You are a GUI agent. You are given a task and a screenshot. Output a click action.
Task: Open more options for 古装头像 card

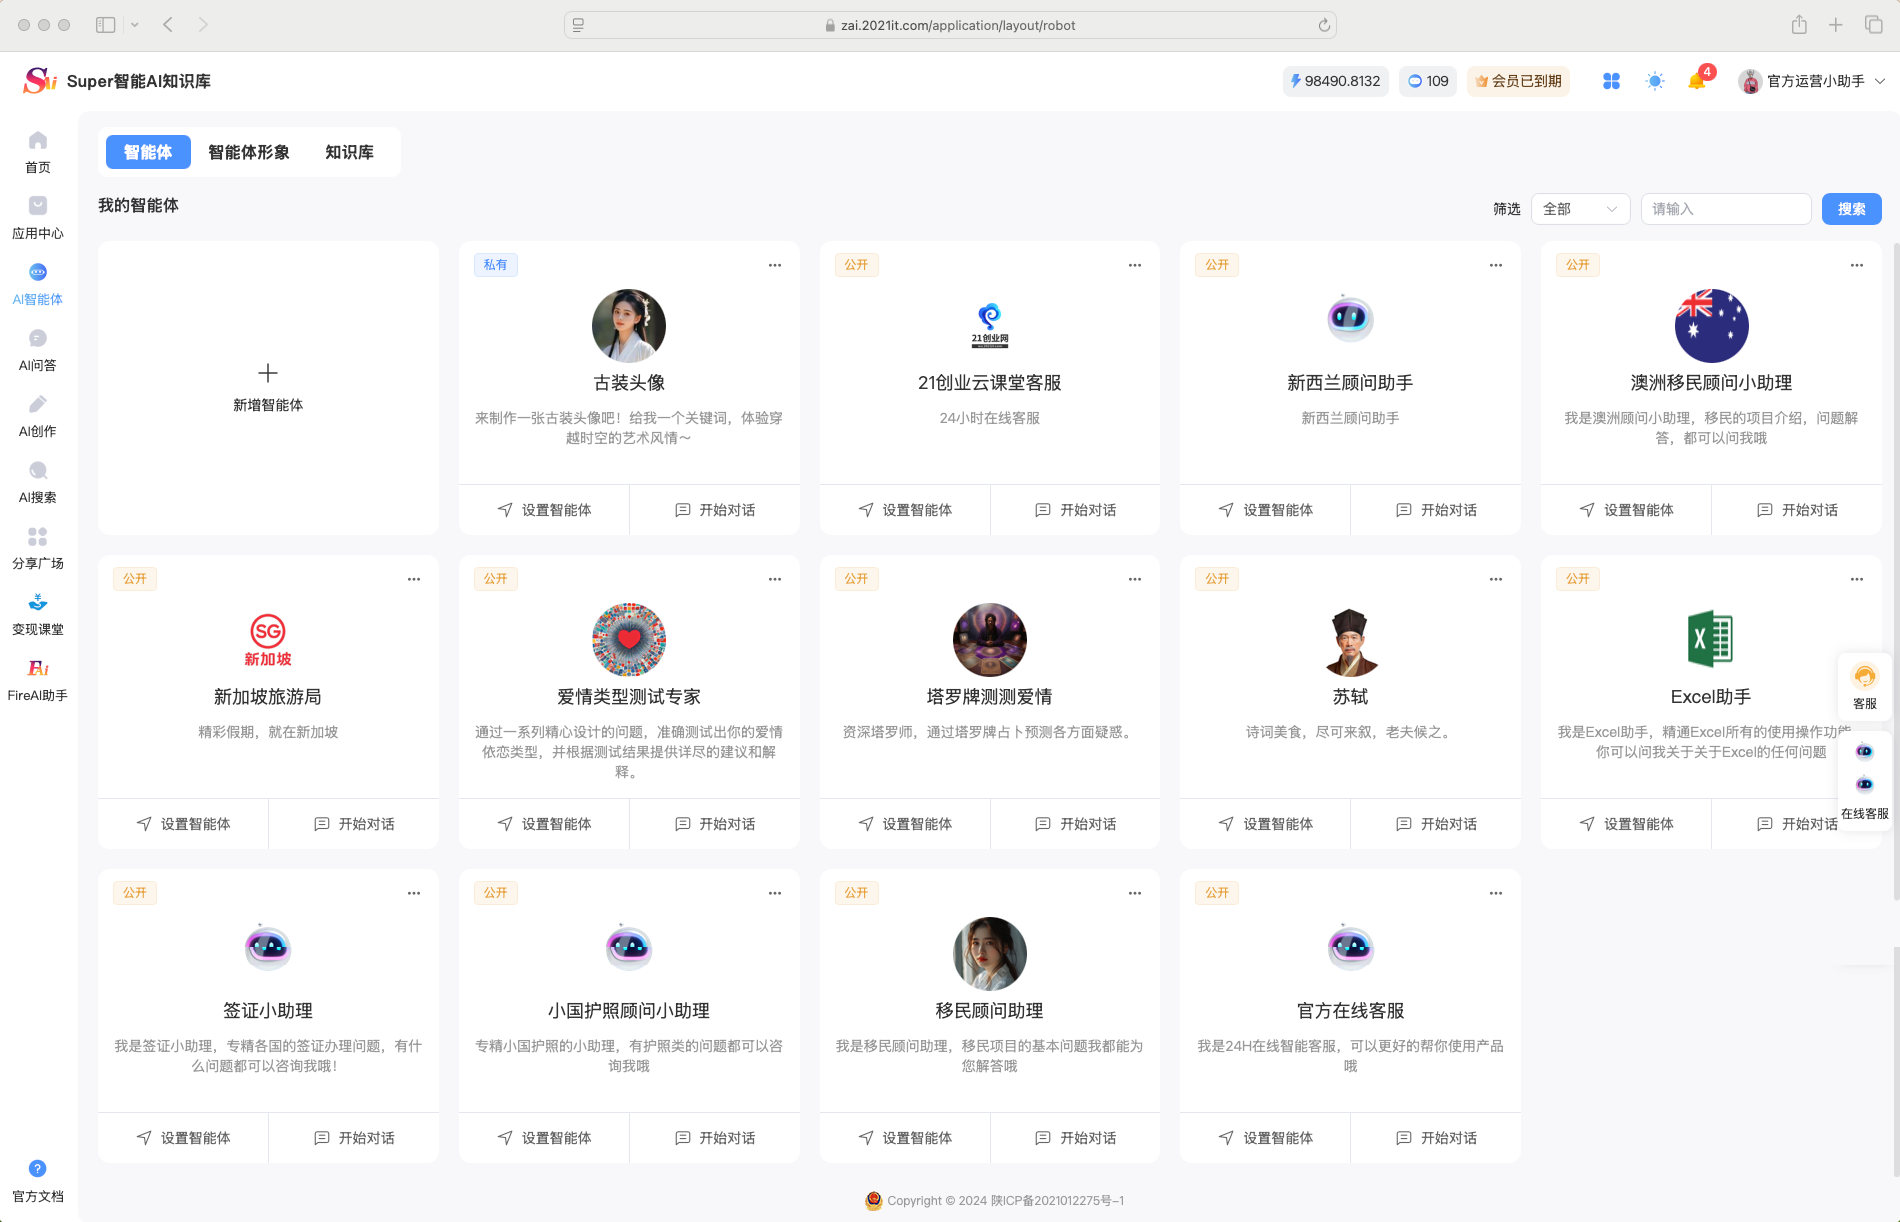click(775, 265)
